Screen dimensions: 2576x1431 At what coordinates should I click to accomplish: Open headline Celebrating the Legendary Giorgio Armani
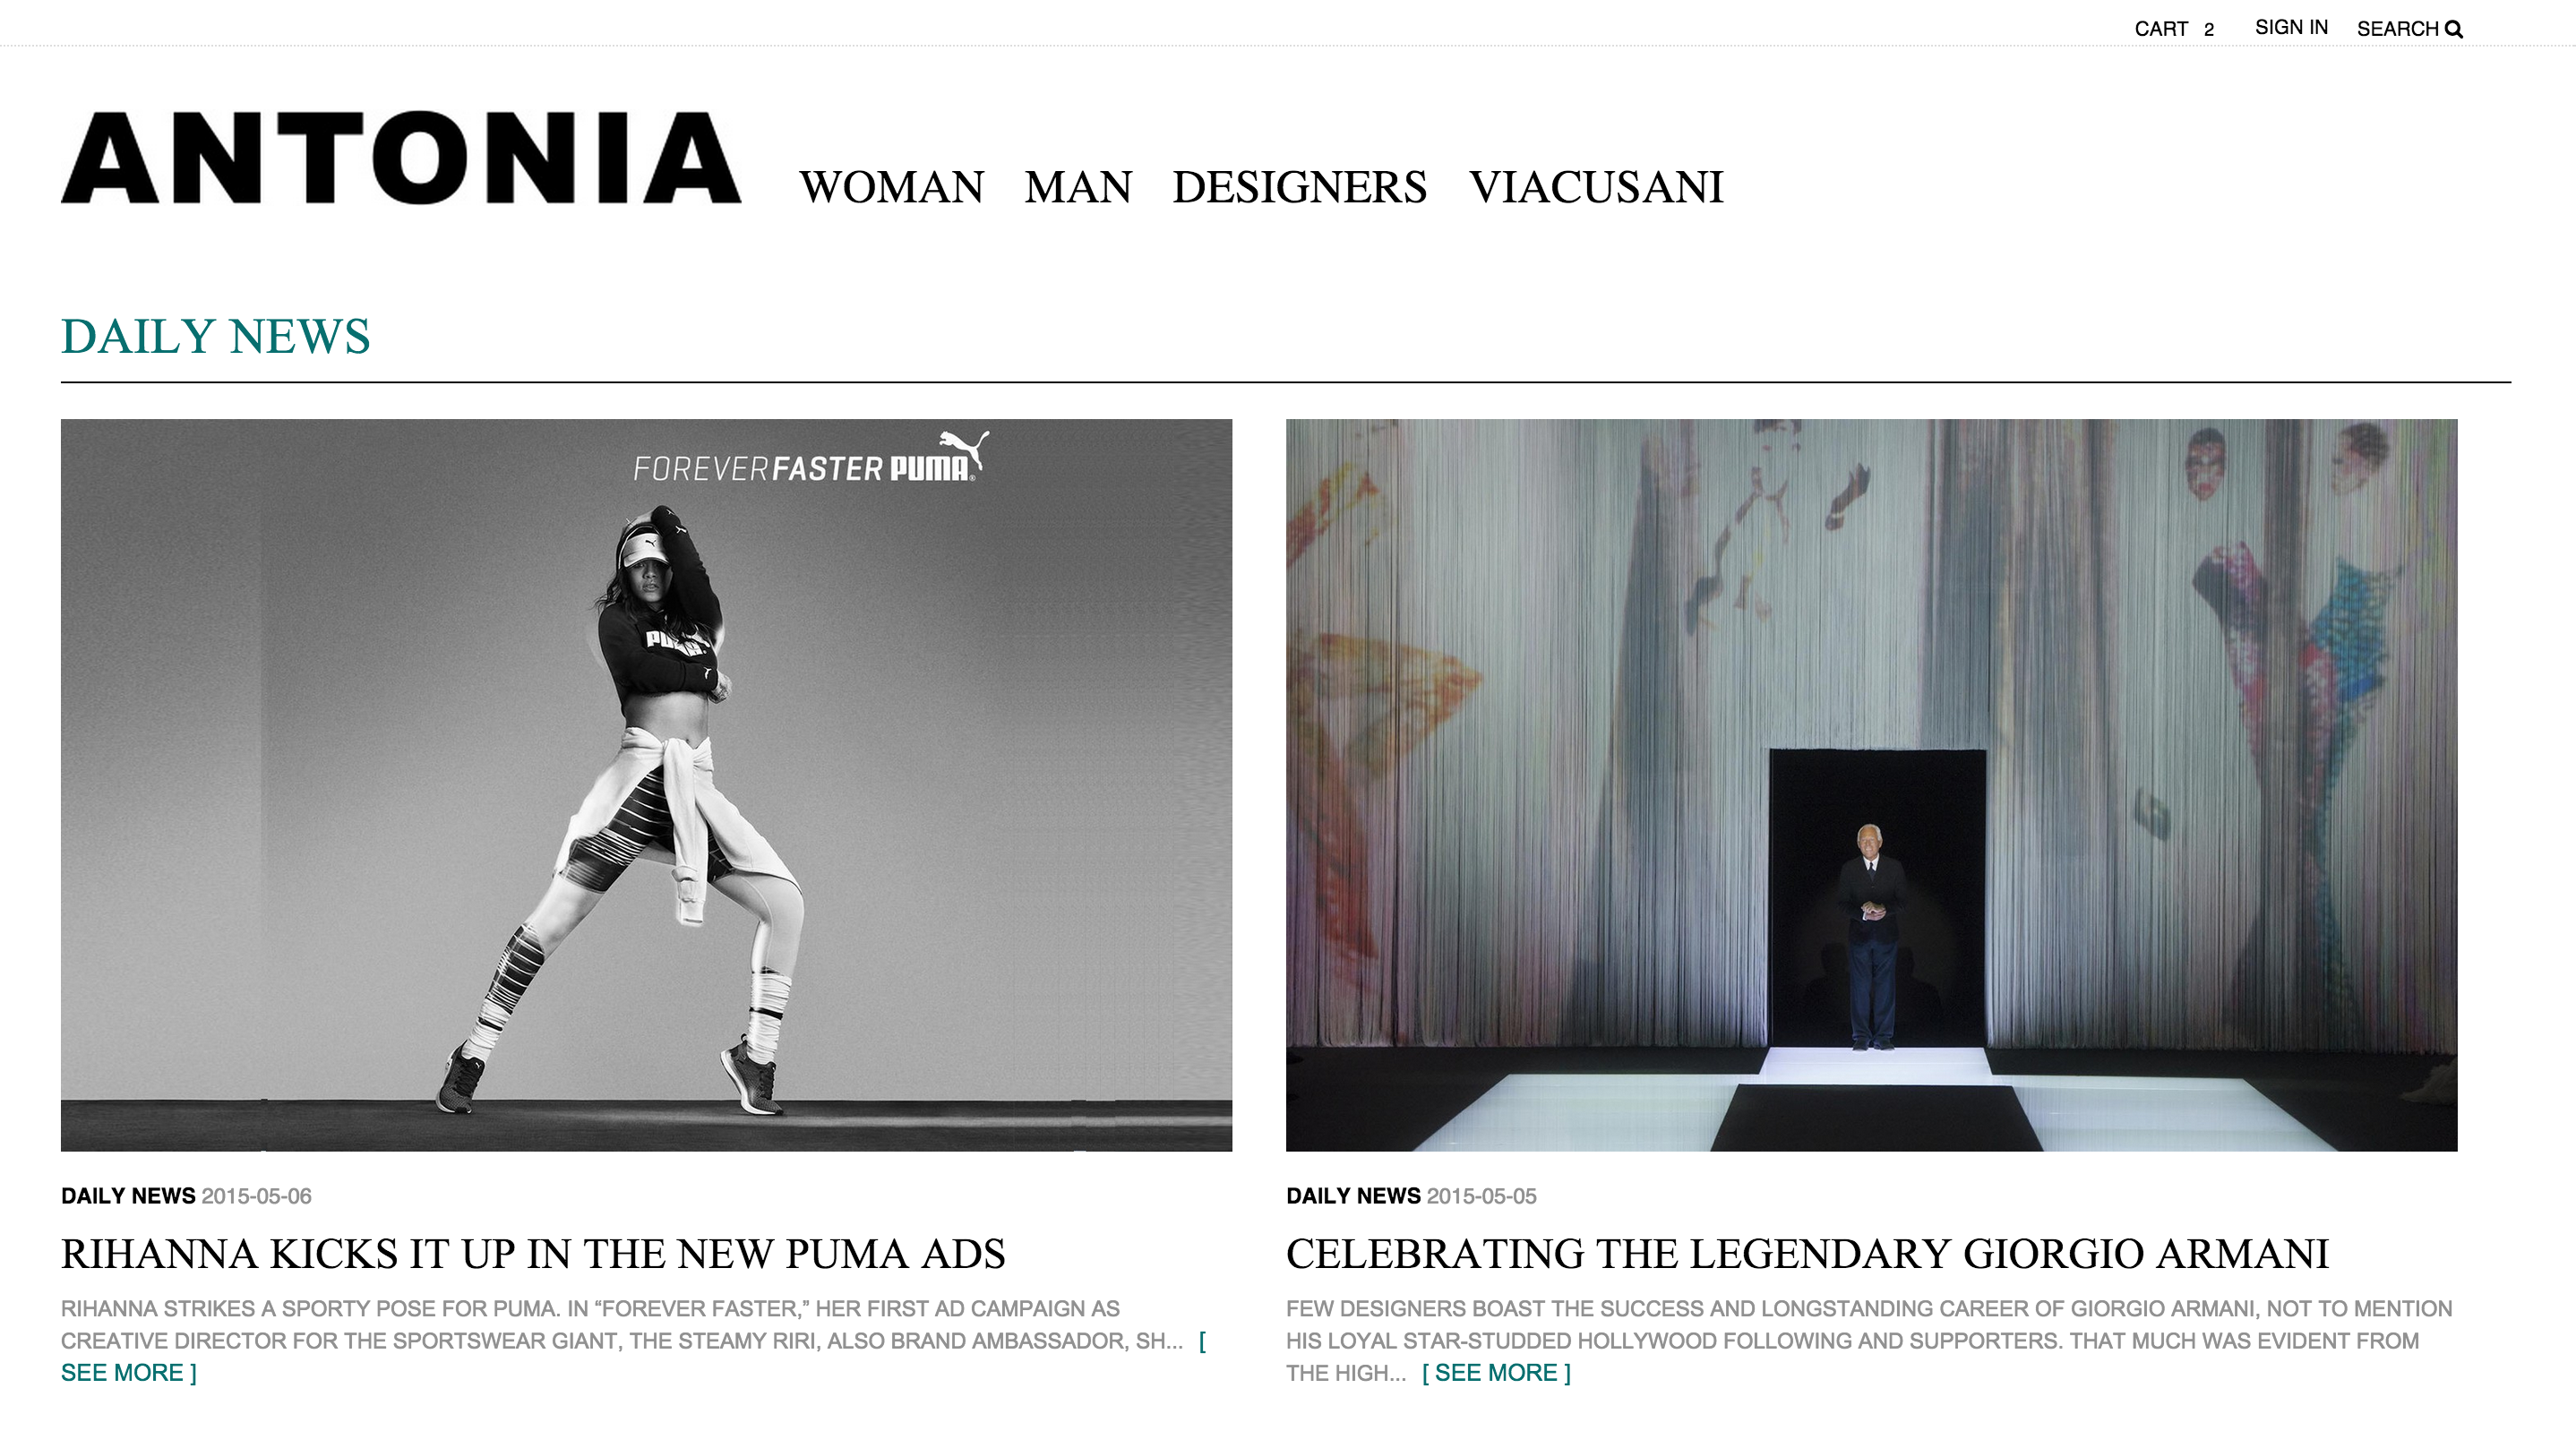pyautogui.click(x=1807, y=1254)
